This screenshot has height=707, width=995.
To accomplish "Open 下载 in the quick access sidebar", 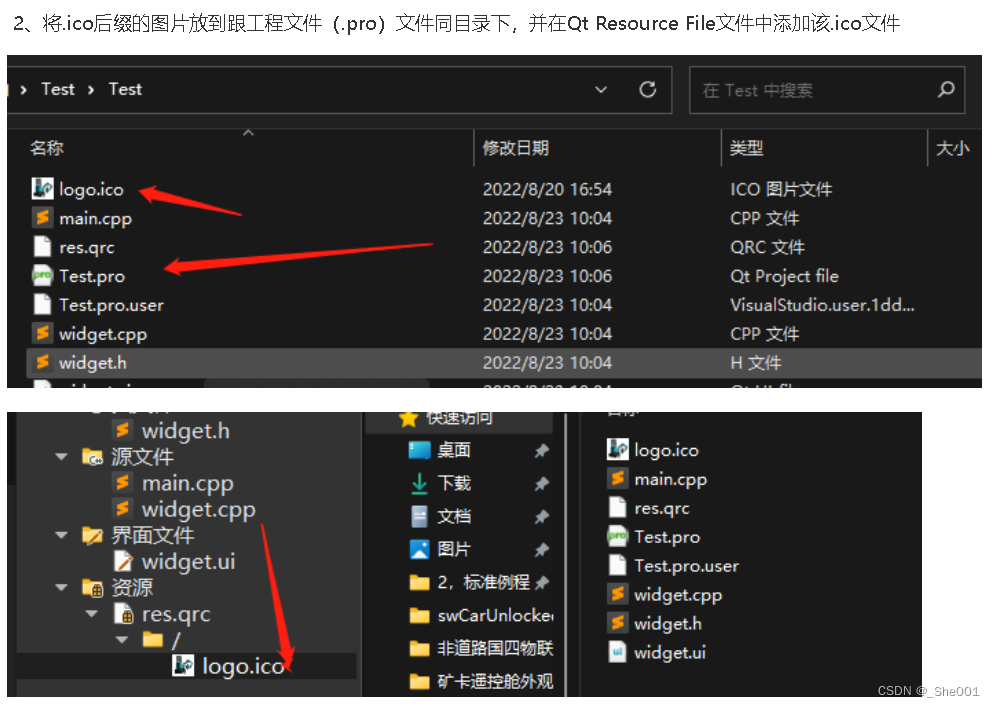I will pyautogui.click(x=454, y=483).
